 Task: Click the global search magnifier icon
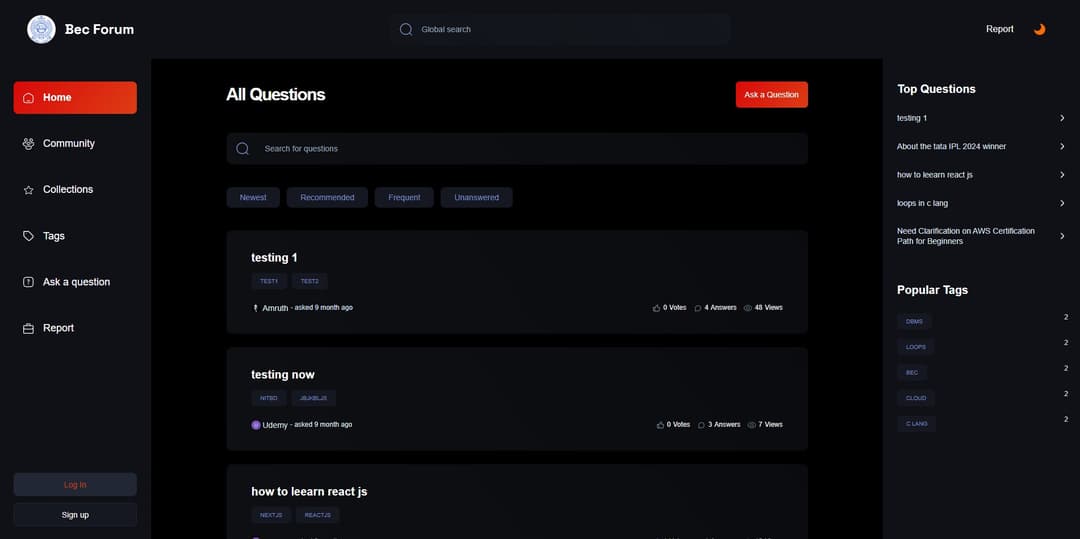coord(406,29)
